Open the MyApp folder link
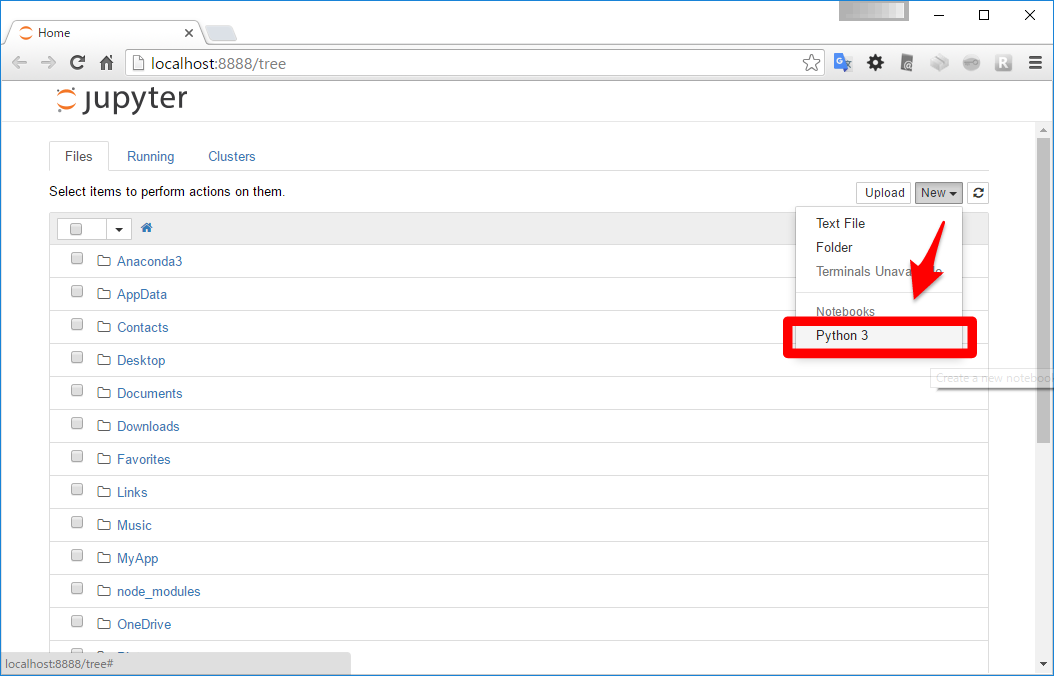 [138, 558]
